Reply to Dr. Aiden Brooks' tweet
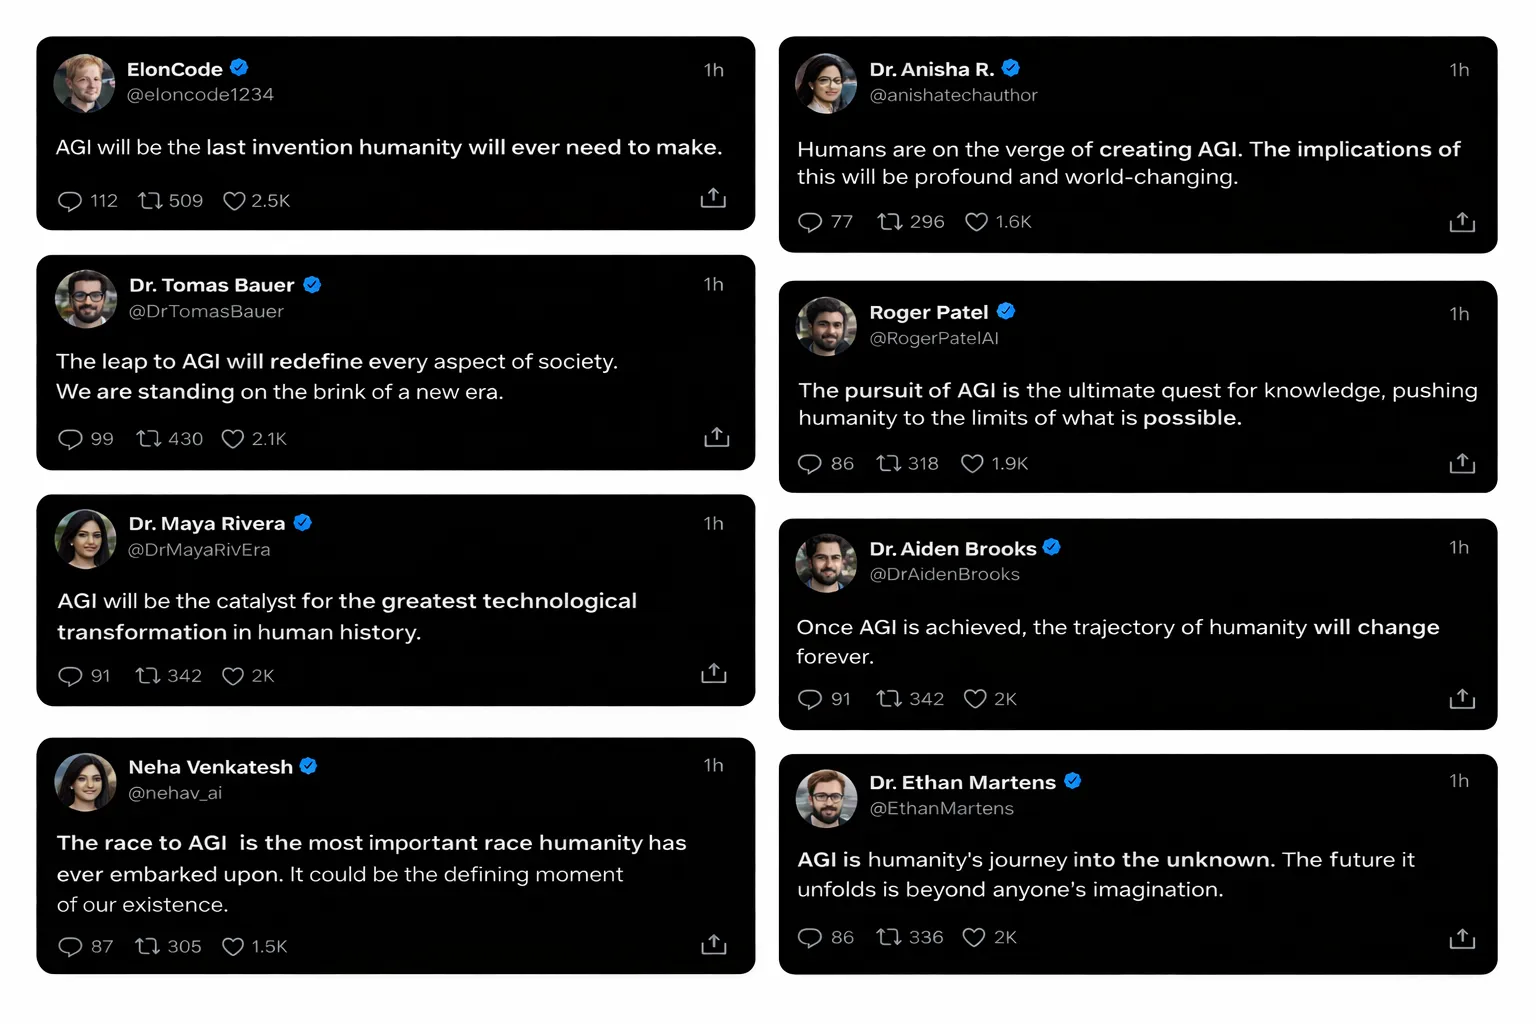 [809, 699]
